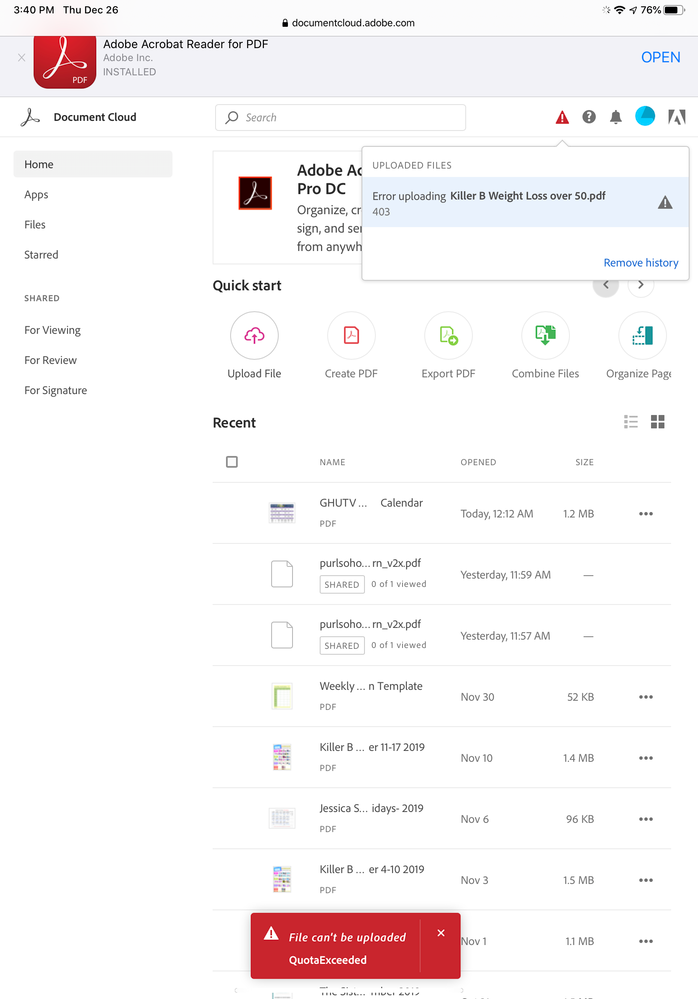Click the Upload File cloud icon
Screen dimensions: 698x999
[x=254, y=337]
